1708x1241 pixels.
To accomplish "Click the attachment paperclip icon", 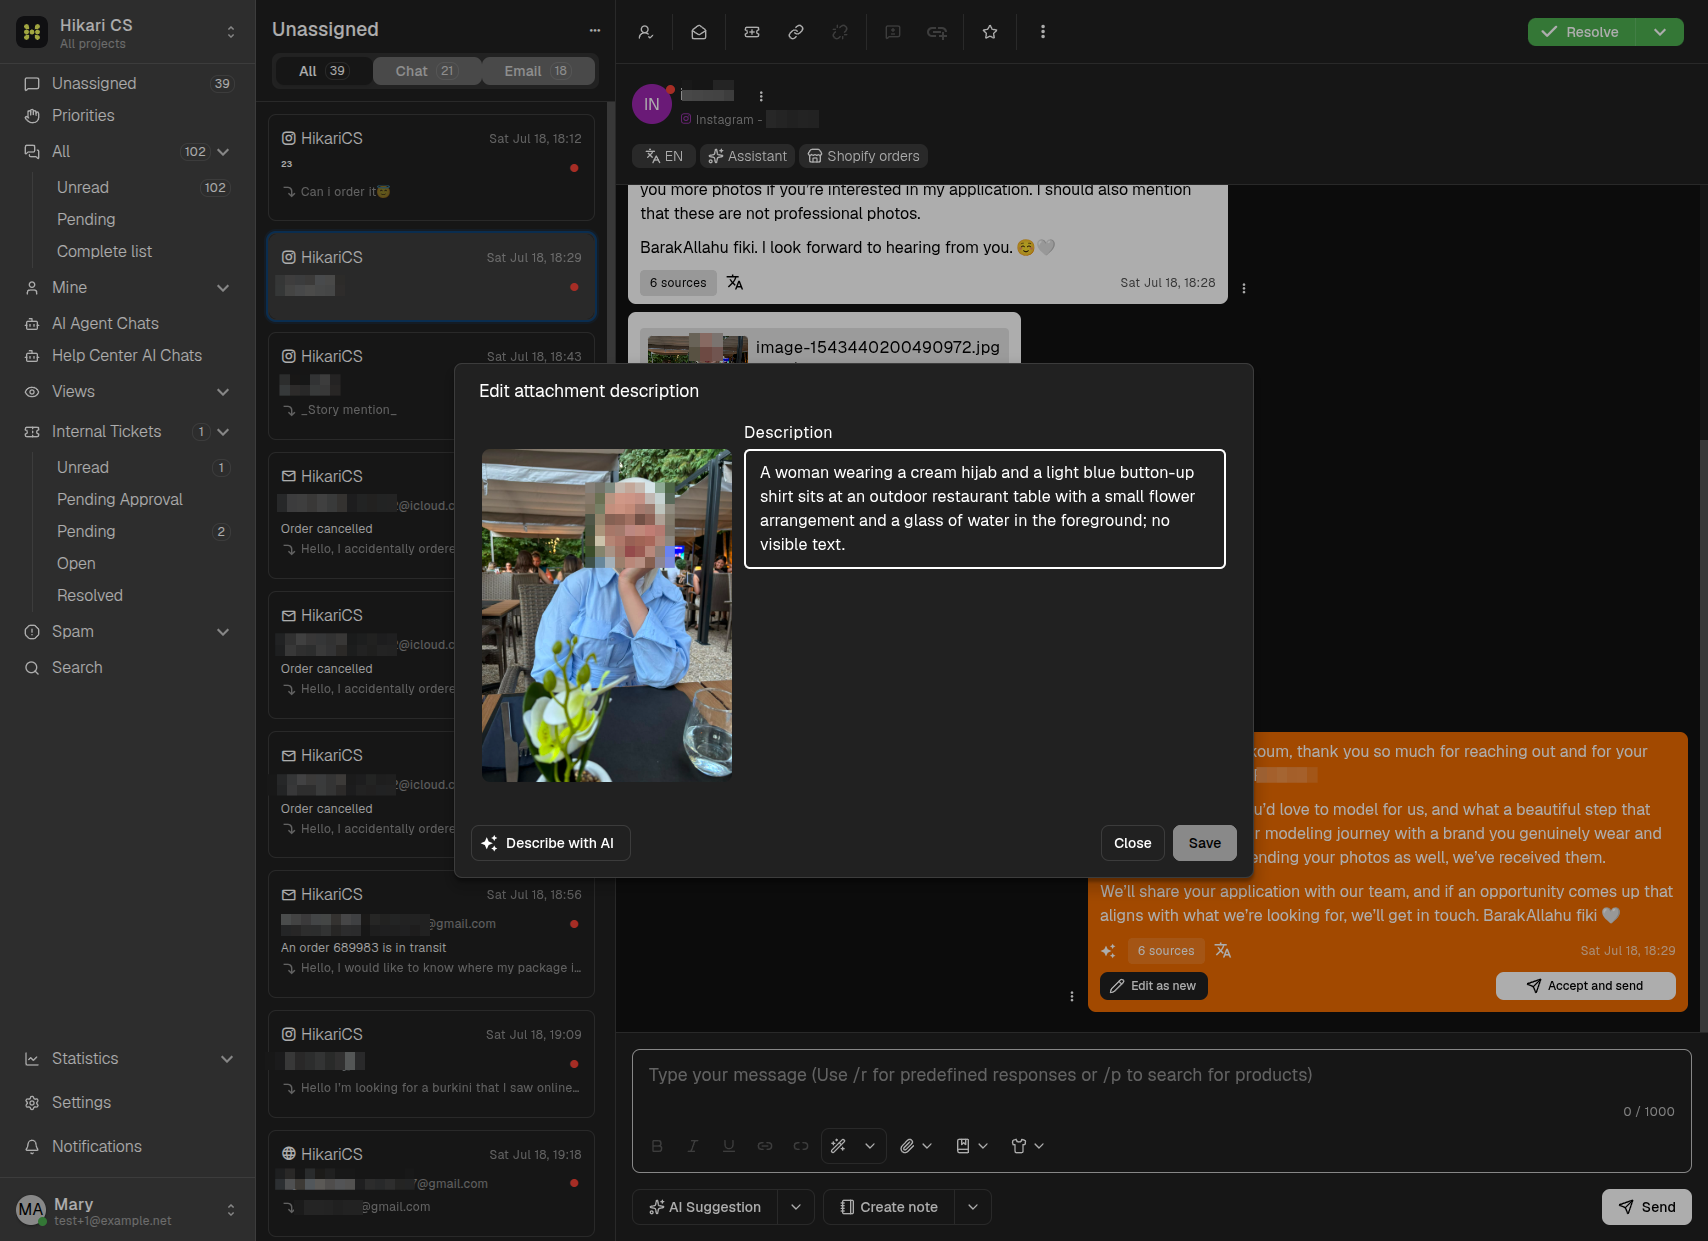I will pos(907,1146).
